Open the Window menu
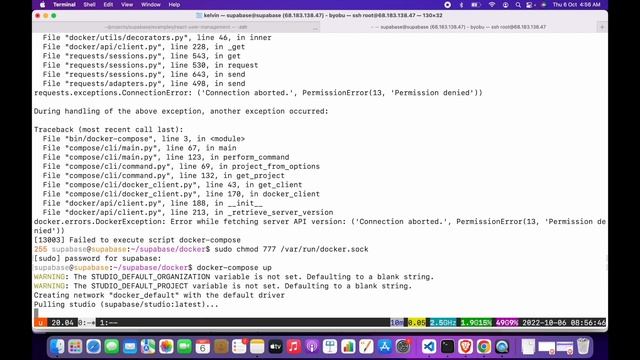This screenshot has height=360, width=640. [x=151, y=5]
